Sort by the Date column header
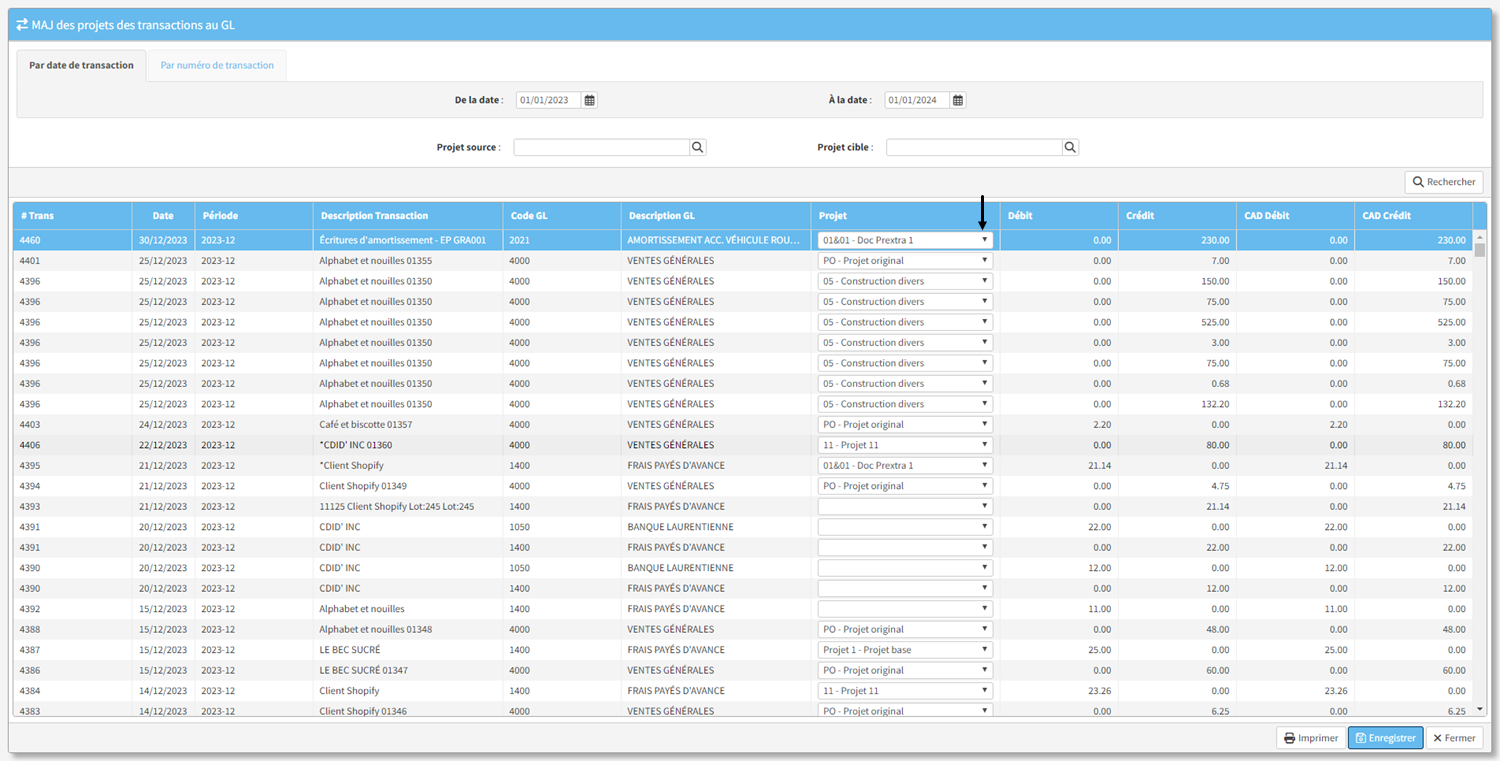This screenshot has width=1500, height=761. pos(163,215)
